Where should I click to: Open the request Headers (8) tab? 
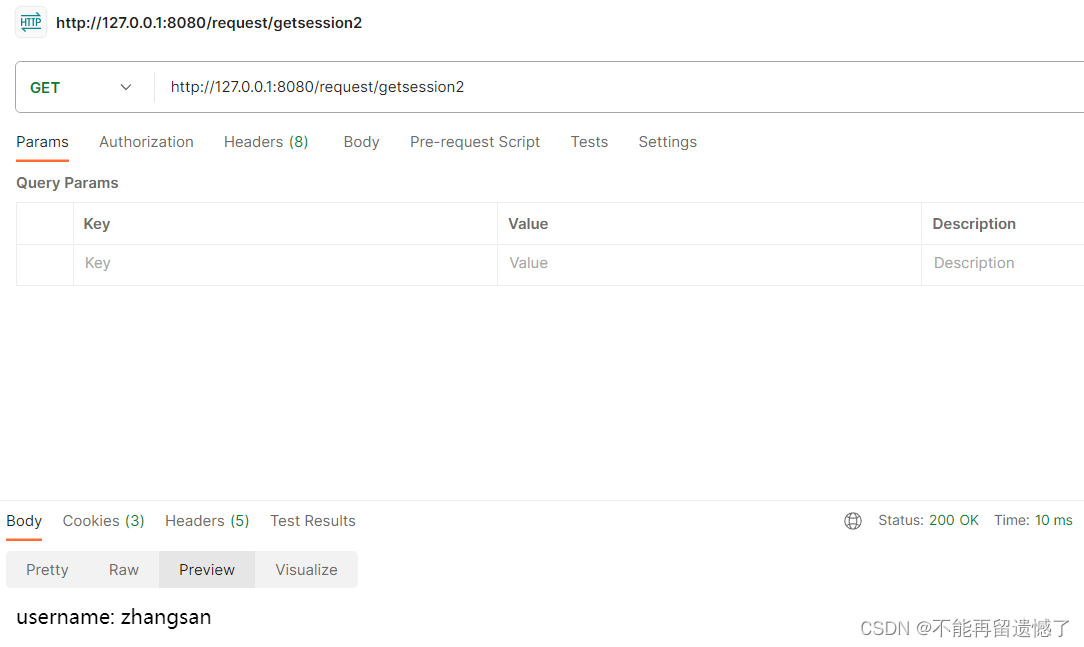(266, 142)
